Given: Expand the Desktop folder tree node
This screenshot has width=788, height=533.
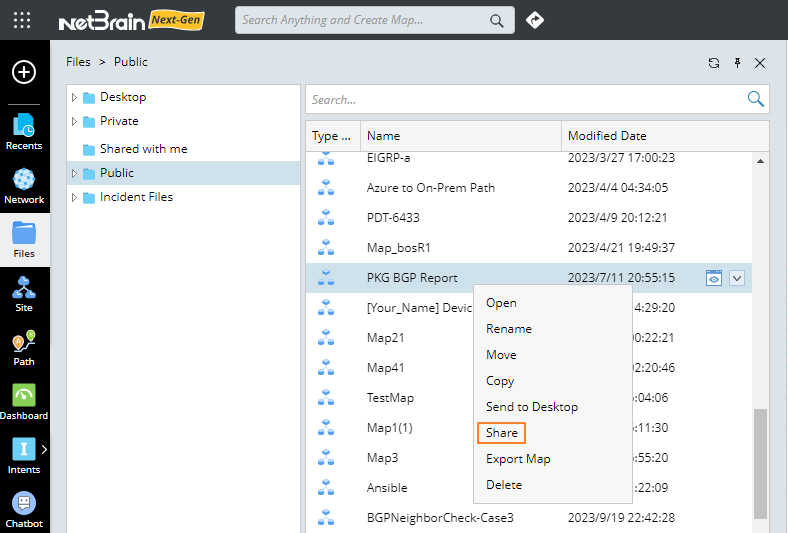Looking at the screenshot, I should 74,97.
